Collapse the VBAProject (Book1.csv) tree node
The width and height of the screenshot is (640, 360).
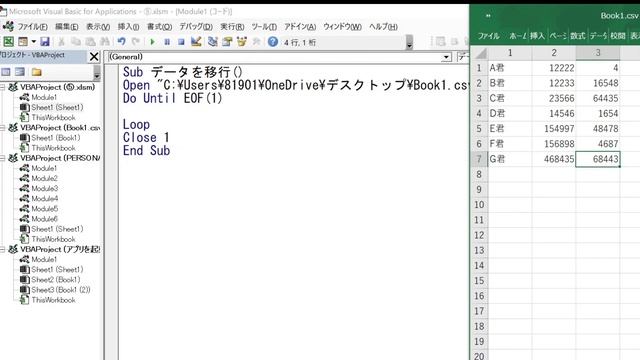(2, 128)
